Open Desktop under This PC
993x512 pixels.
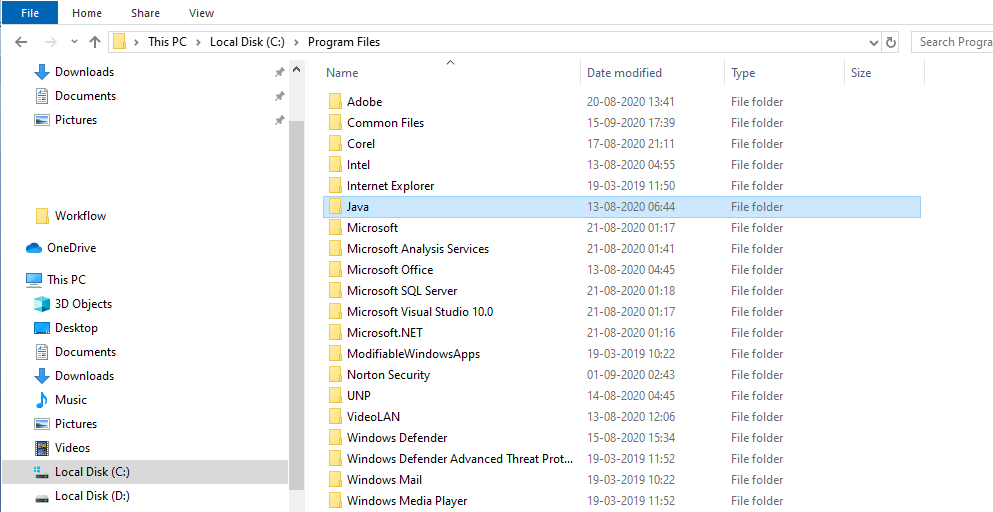[76, 328]
